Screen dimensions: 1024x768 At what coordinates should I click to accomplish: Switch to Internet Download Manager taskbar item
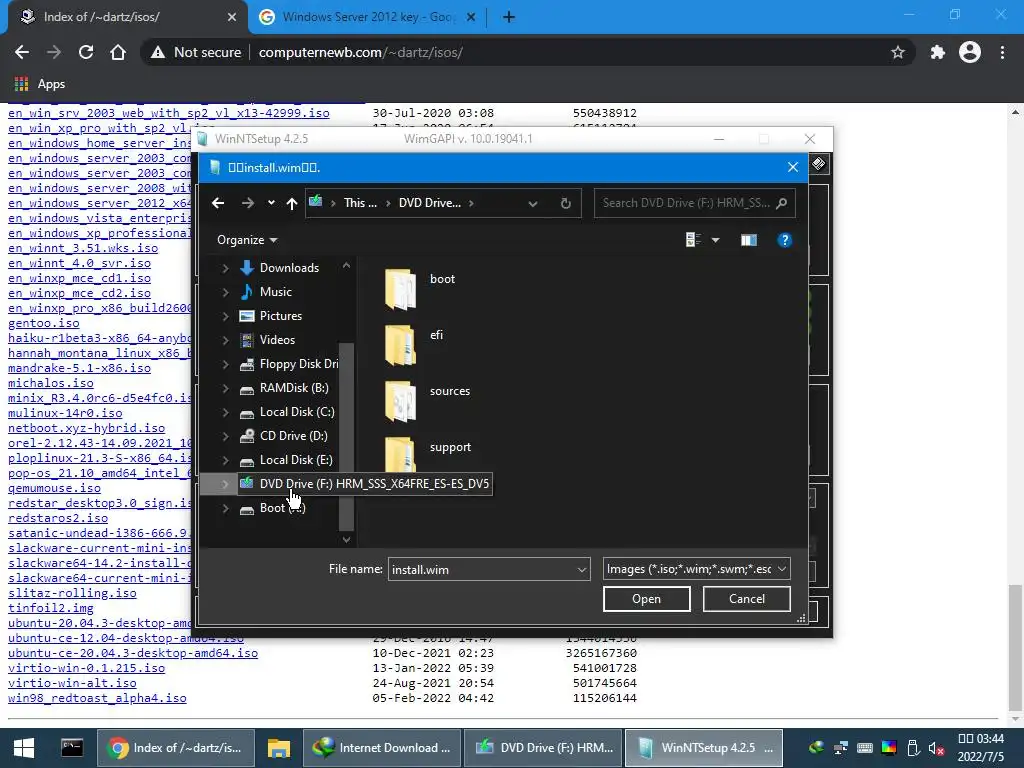pyautogui.click(x=382, y=748)
